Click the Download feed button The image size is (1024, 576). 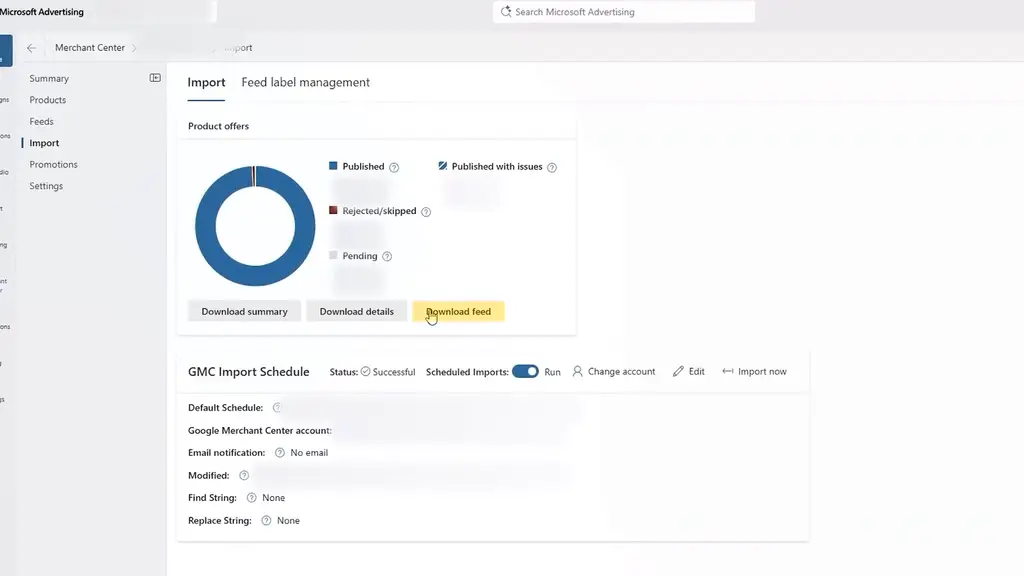(458, 312)
